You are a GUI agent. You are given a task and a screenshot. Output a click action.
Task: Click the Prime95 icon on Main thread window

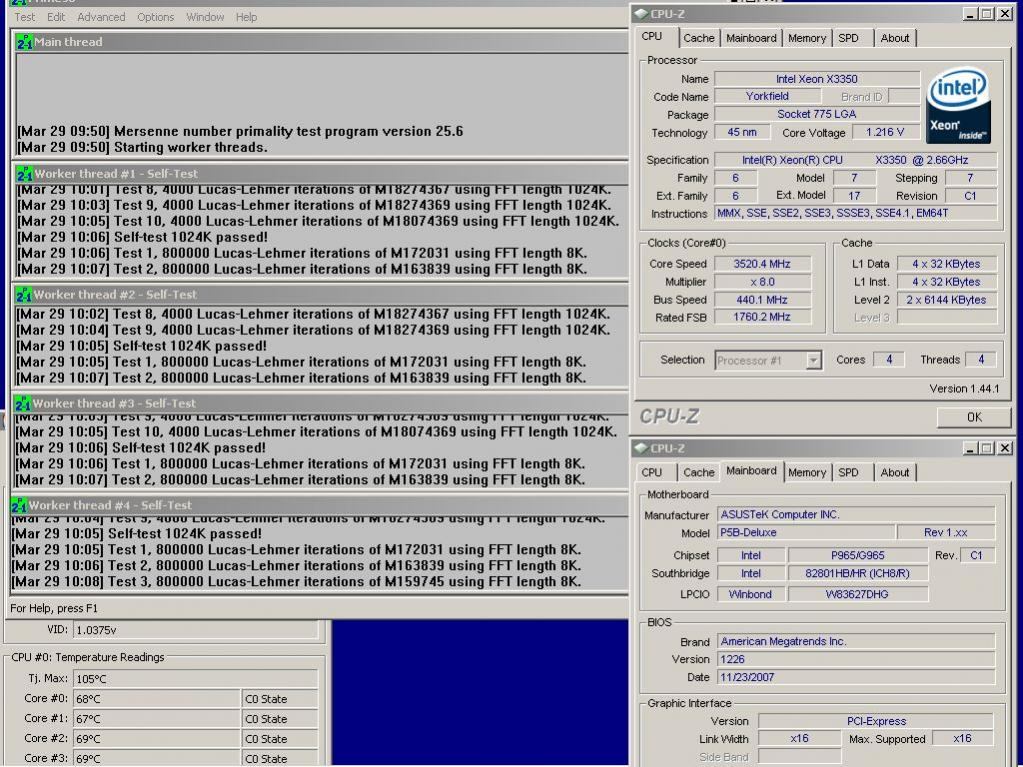[x=25, y=42]
